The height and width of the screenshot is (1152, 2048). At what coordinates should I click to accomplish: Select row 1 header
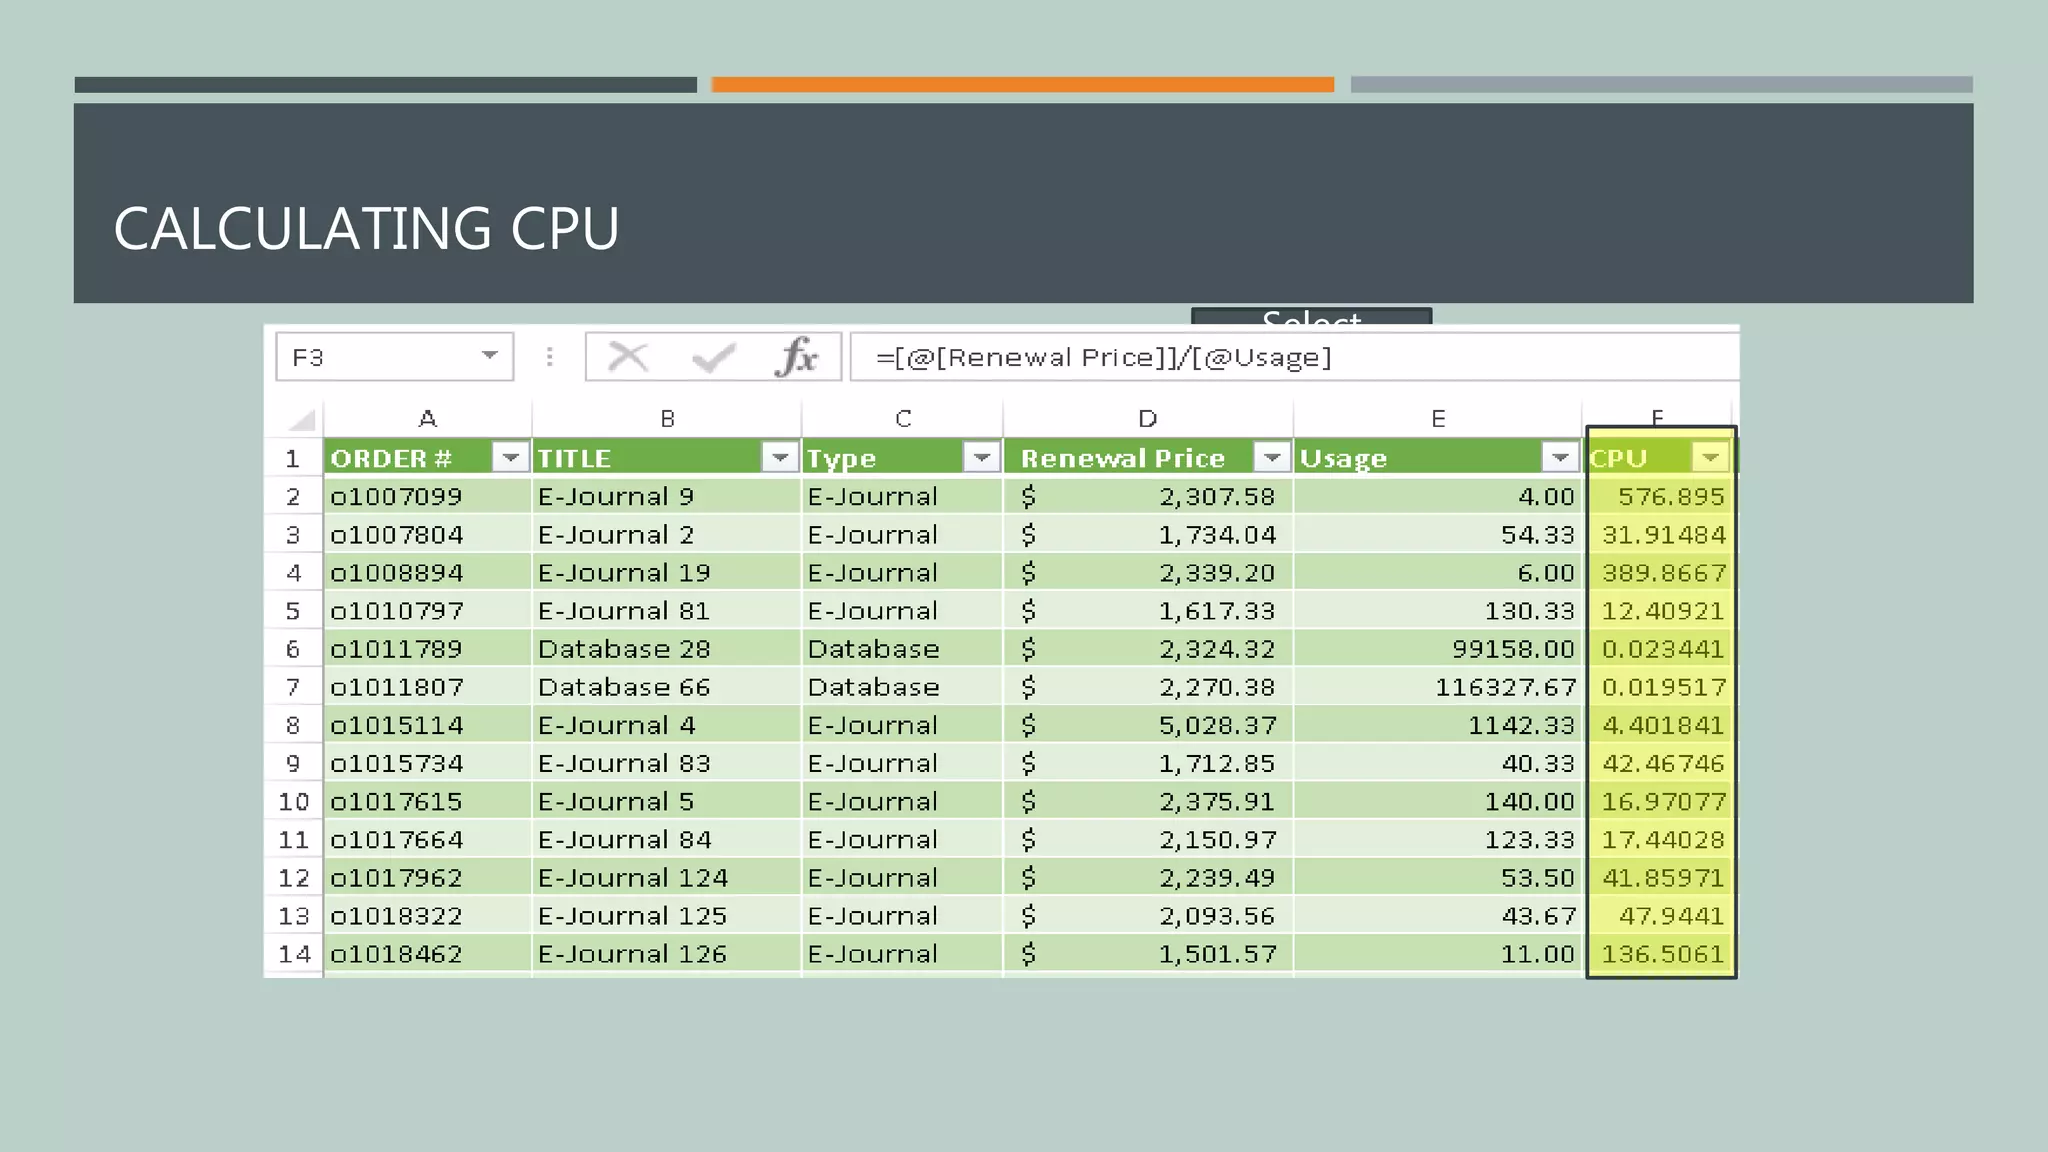[x=293, y=458]
